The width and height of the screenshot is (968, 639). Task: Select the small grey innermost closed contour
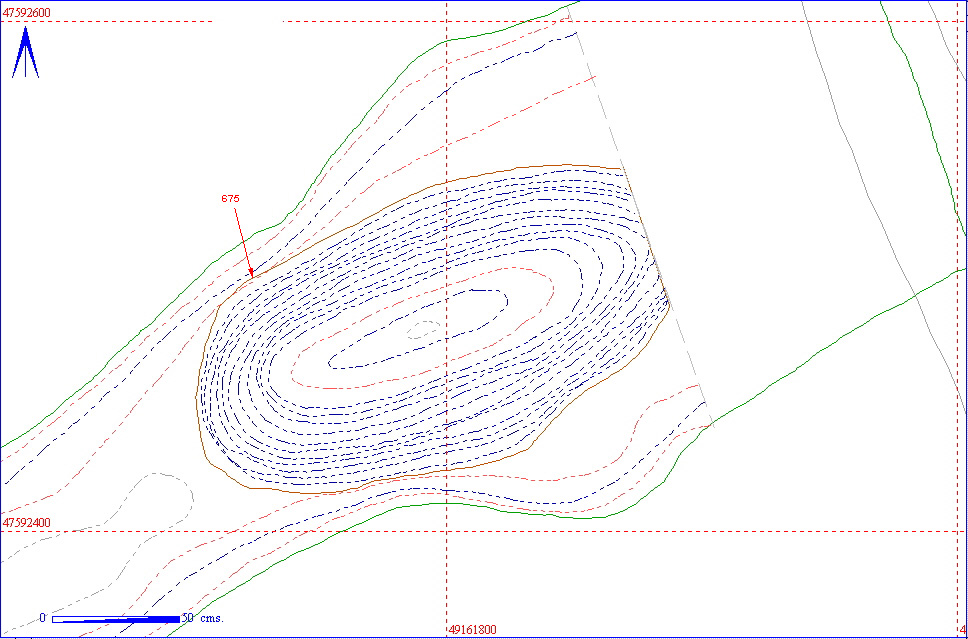423,330
